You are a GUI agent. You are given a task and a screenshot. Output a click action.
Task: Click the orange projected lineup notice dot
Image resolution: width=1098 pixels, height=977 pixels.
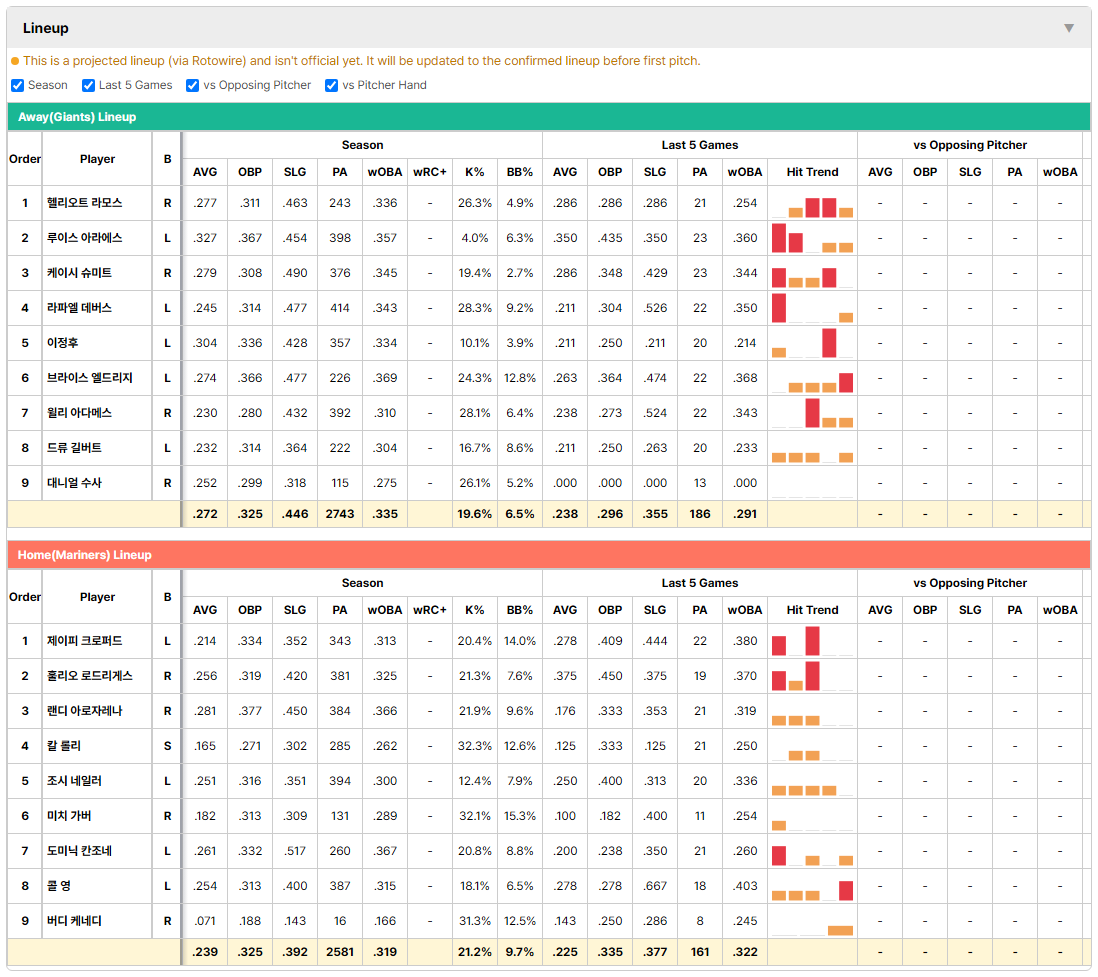pos(15,61)
